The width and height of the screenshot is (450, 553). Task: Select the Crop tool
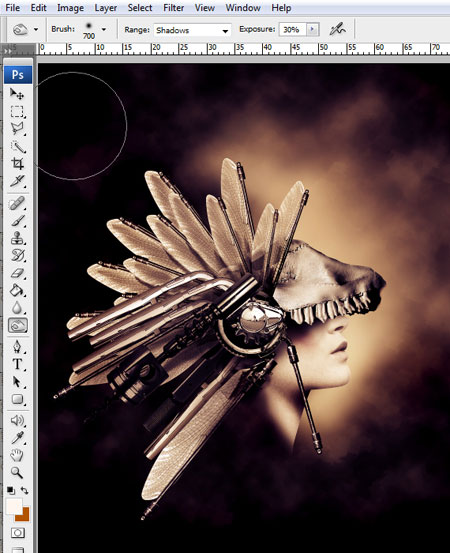coord(17,164)
